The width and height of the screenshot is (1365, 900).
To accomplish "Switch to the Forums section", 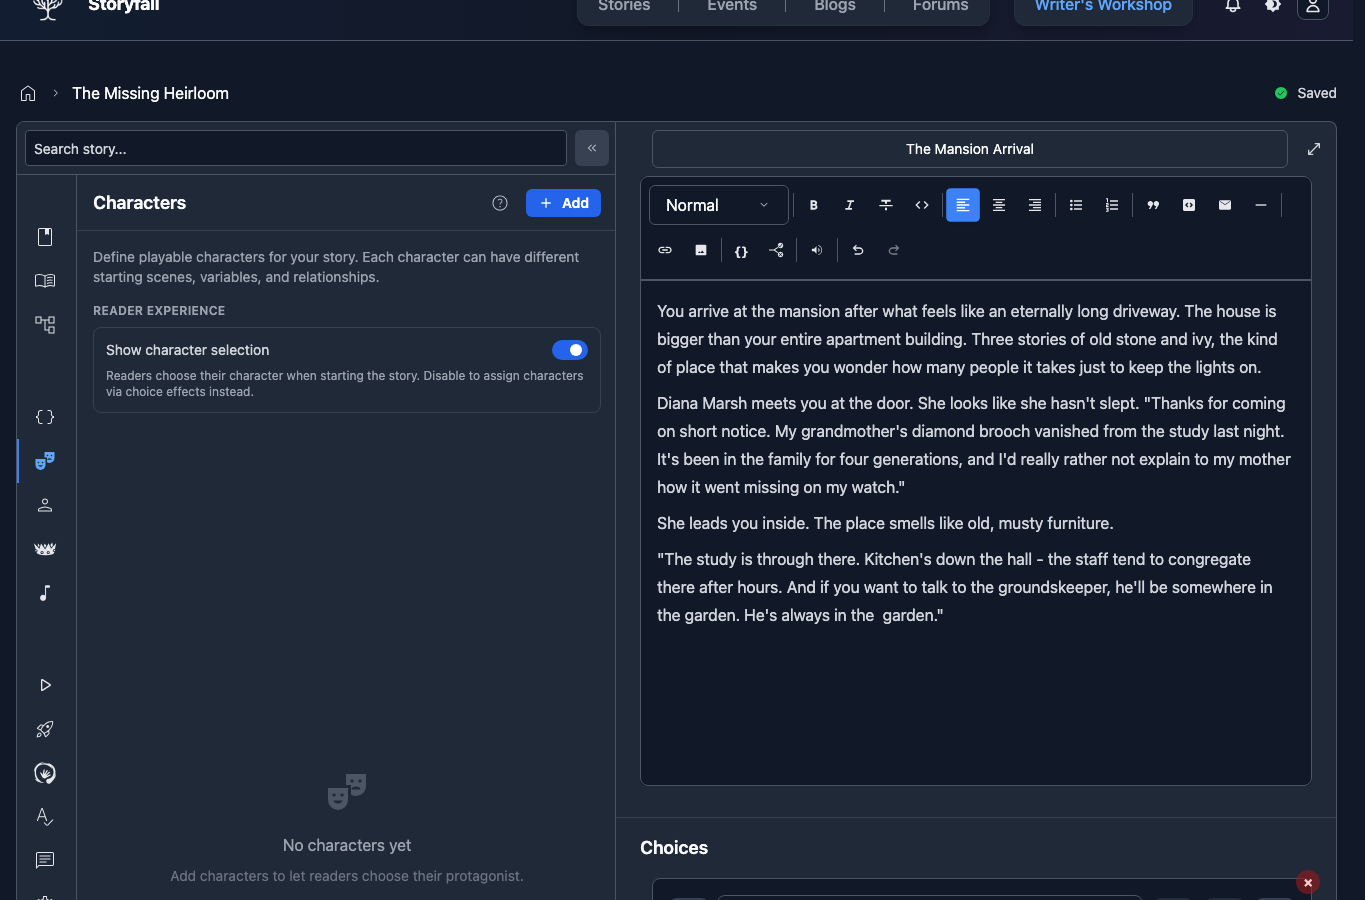I will tap(939, 6).
